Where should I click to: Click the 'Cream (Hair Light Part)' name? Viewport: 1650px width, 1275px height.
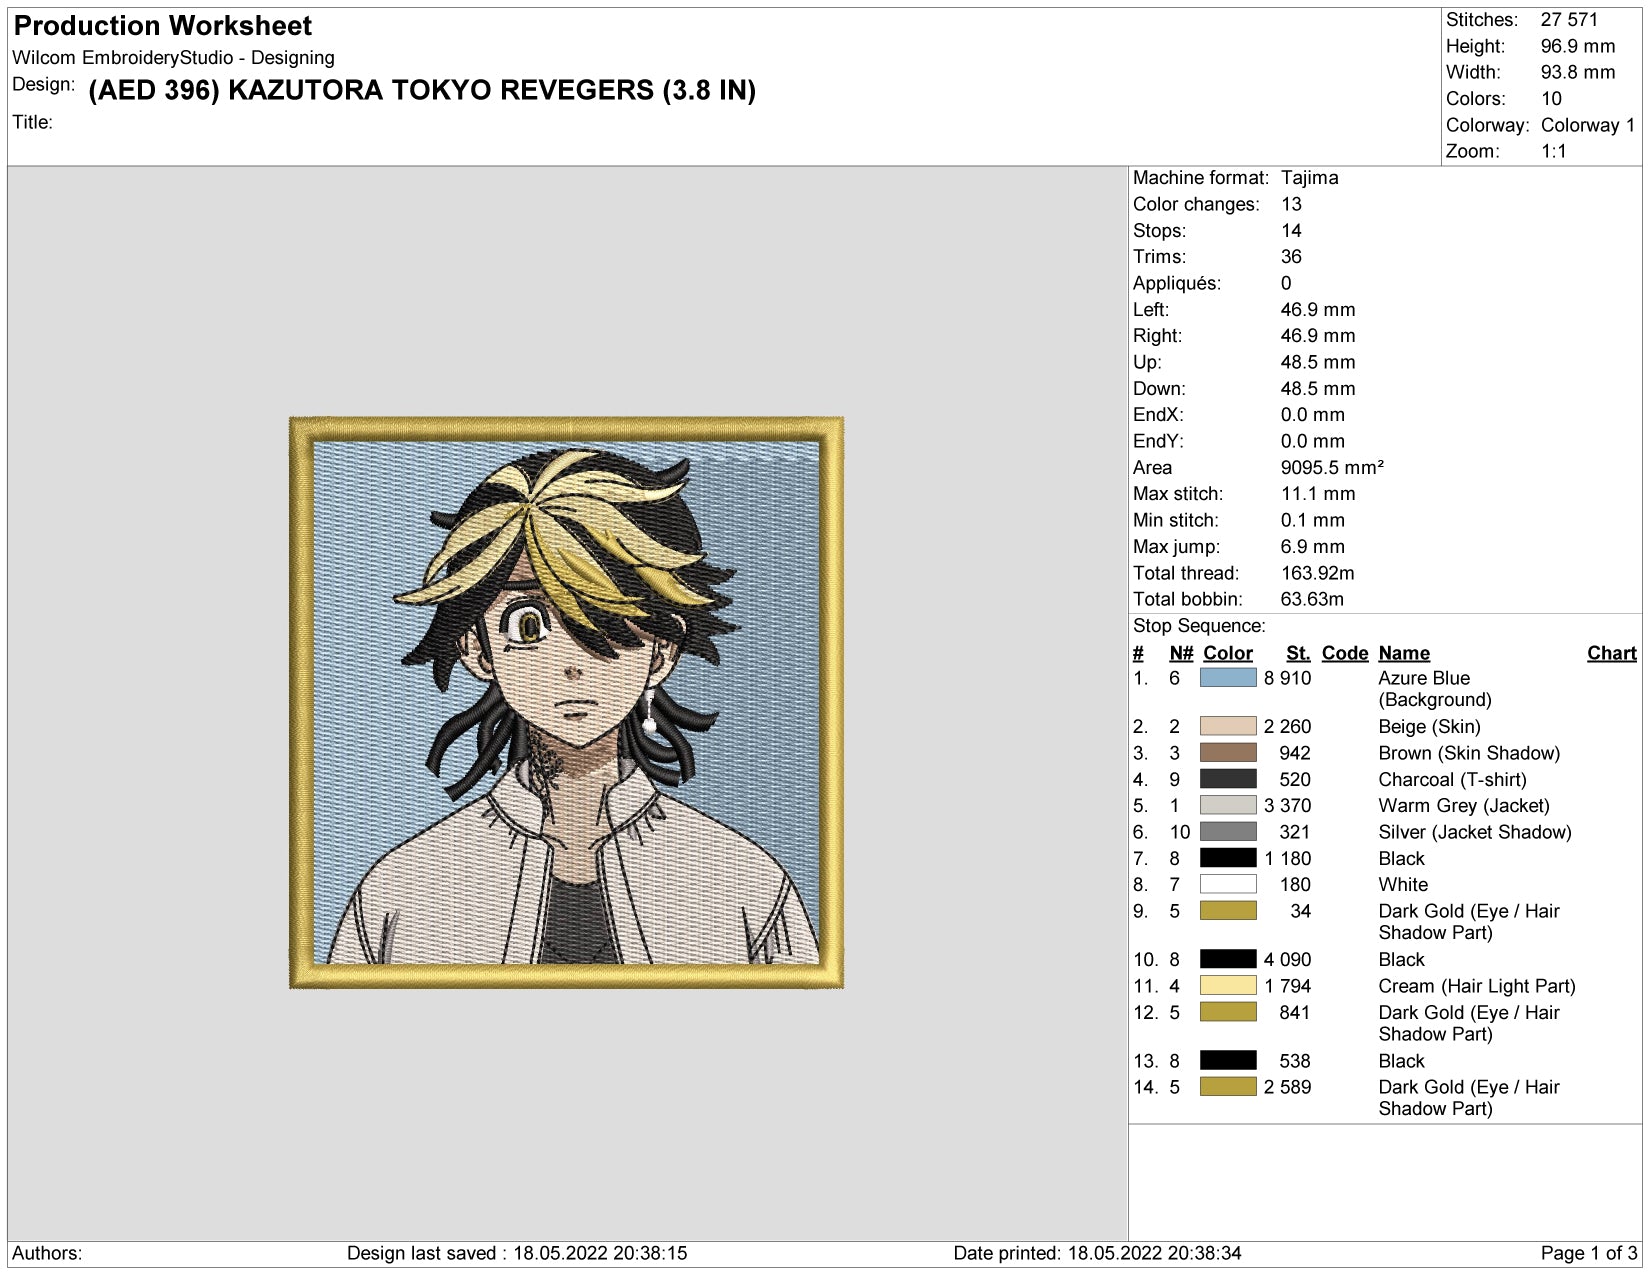(x=1477, y=986)
